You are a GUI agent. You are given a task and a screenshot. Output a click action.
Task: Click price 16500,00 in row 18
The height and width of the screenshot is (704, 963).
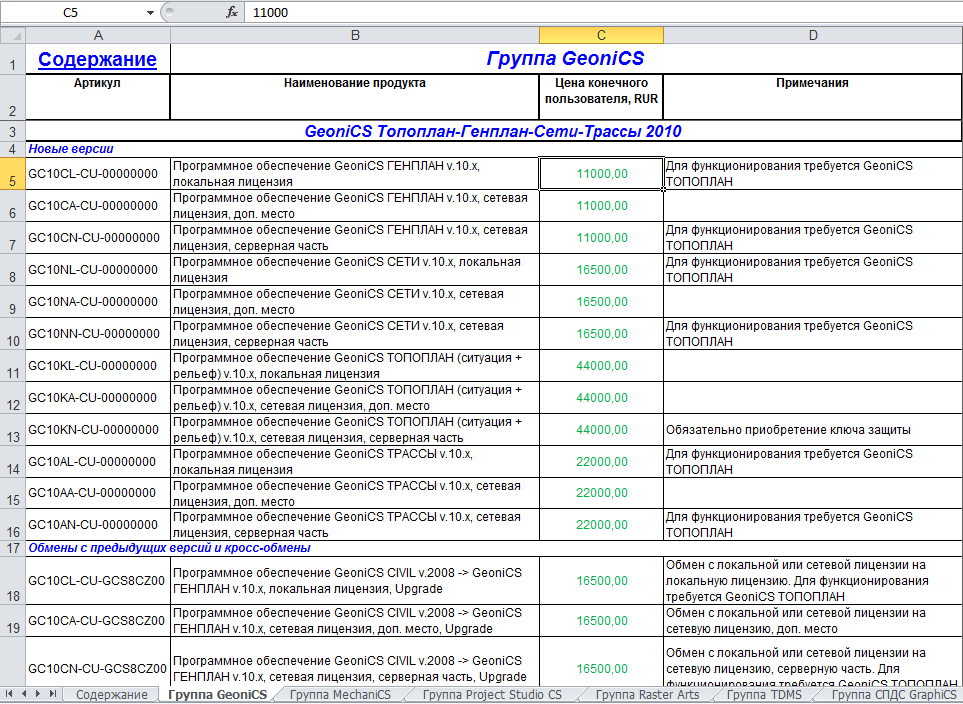click(x=601, y=581)
